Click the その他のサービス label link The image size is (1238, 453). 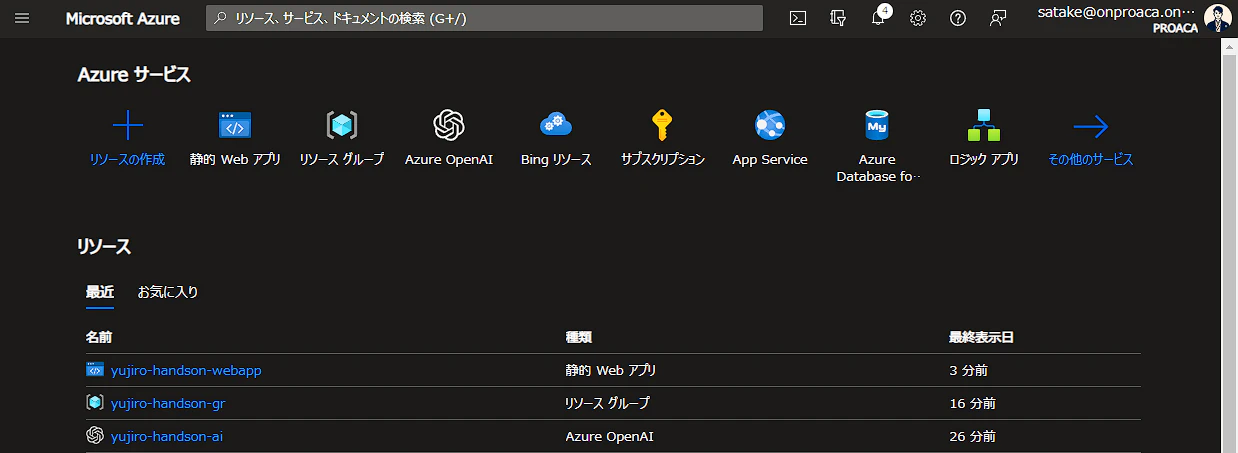click(x=1091, y=159)
